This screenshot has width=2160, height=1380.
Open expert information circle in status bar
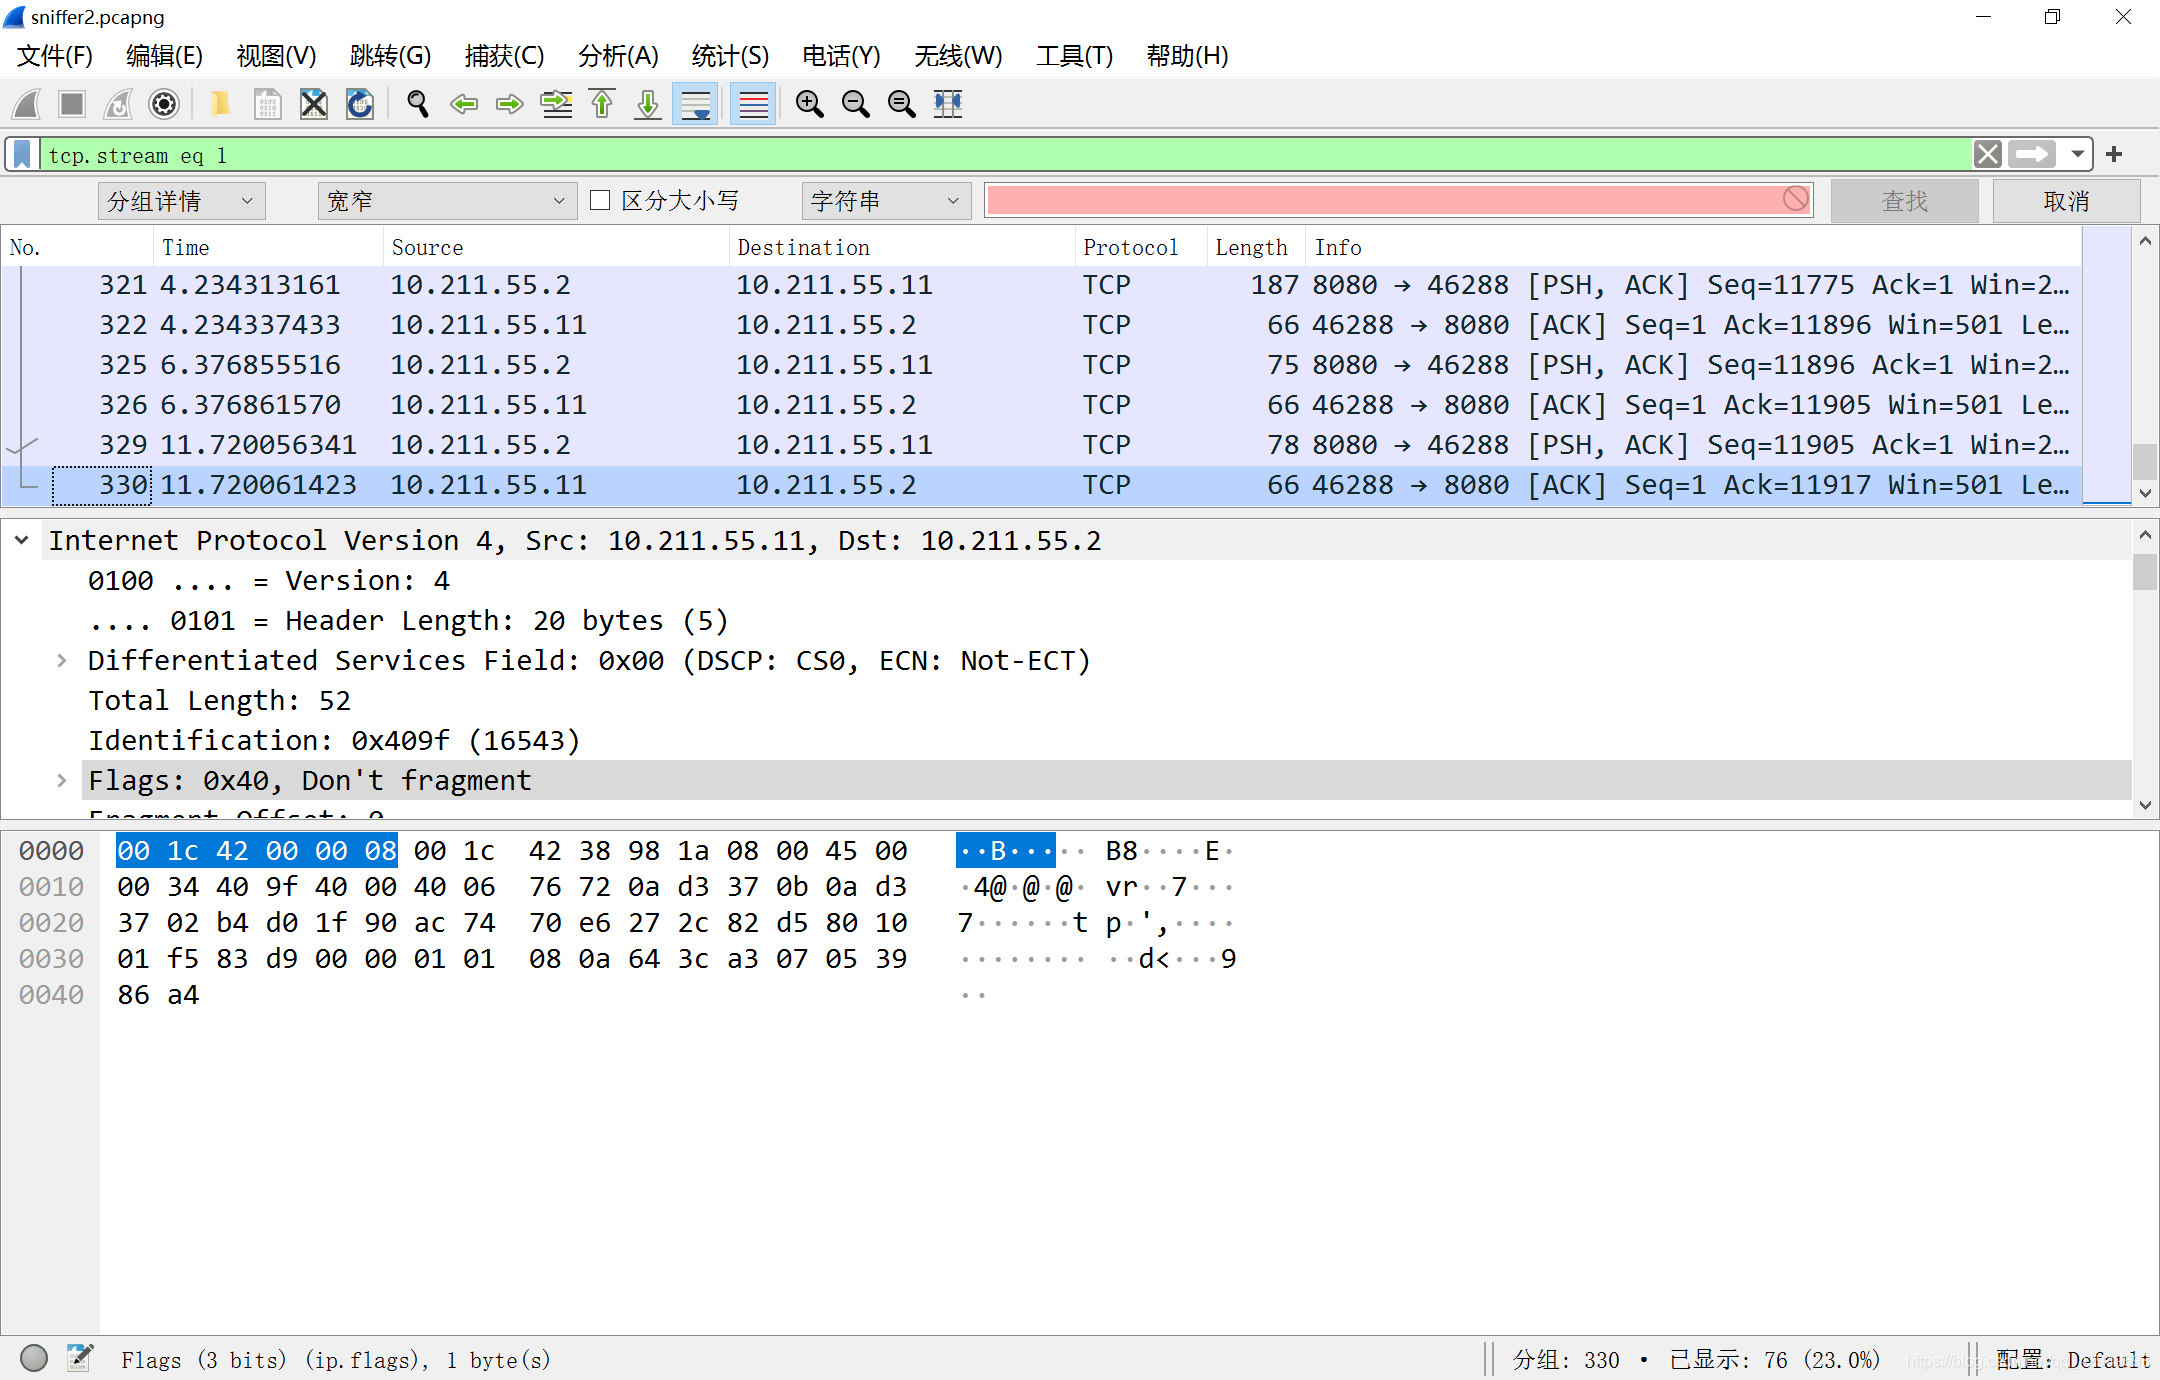point(34,1358)
